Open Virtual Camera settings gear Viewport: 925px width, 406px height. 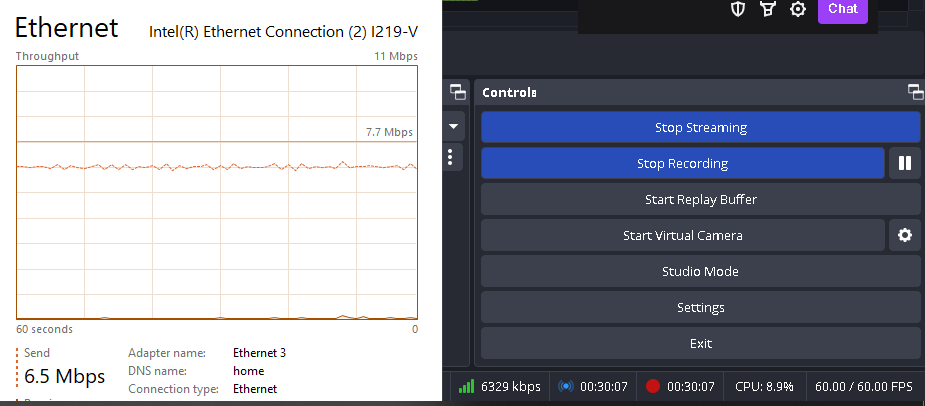[x=905, y=235]
